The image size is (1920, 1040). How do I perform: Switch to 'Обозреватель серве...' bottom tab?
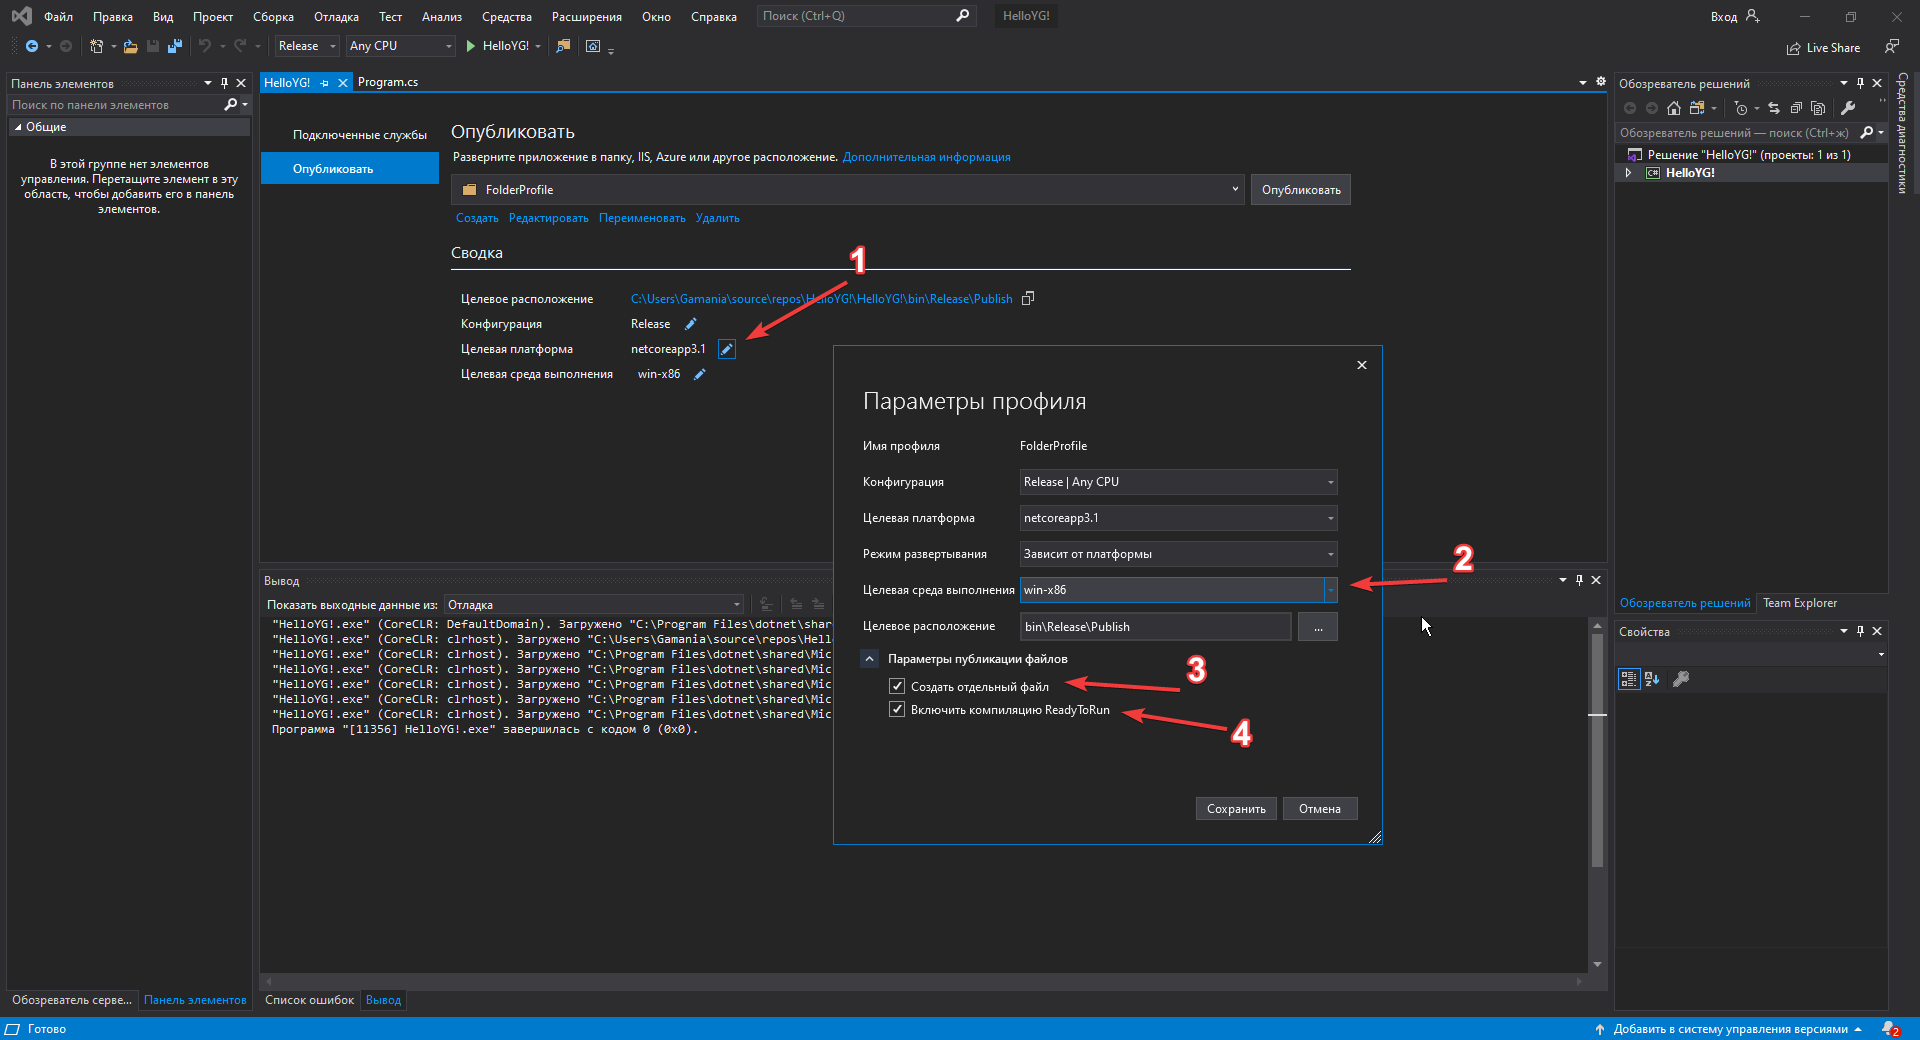coord(71,1000)
